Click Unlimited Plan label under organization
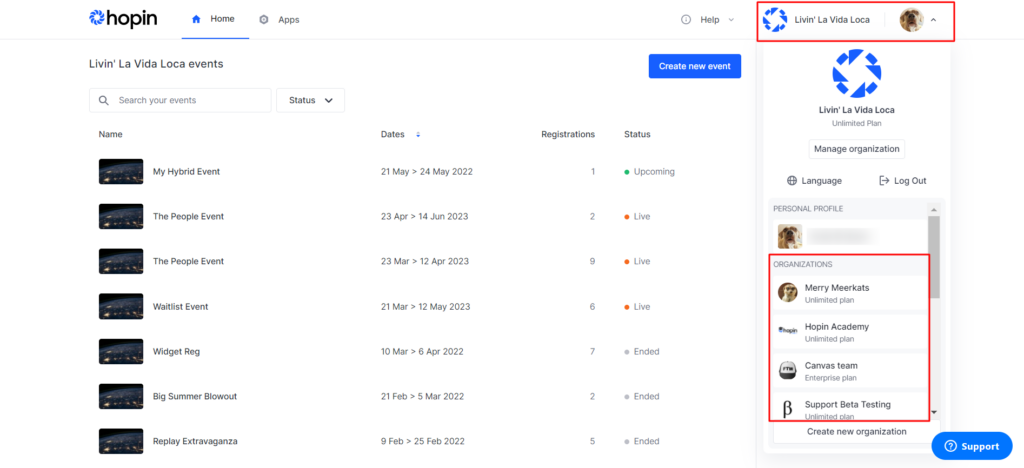 857,123
